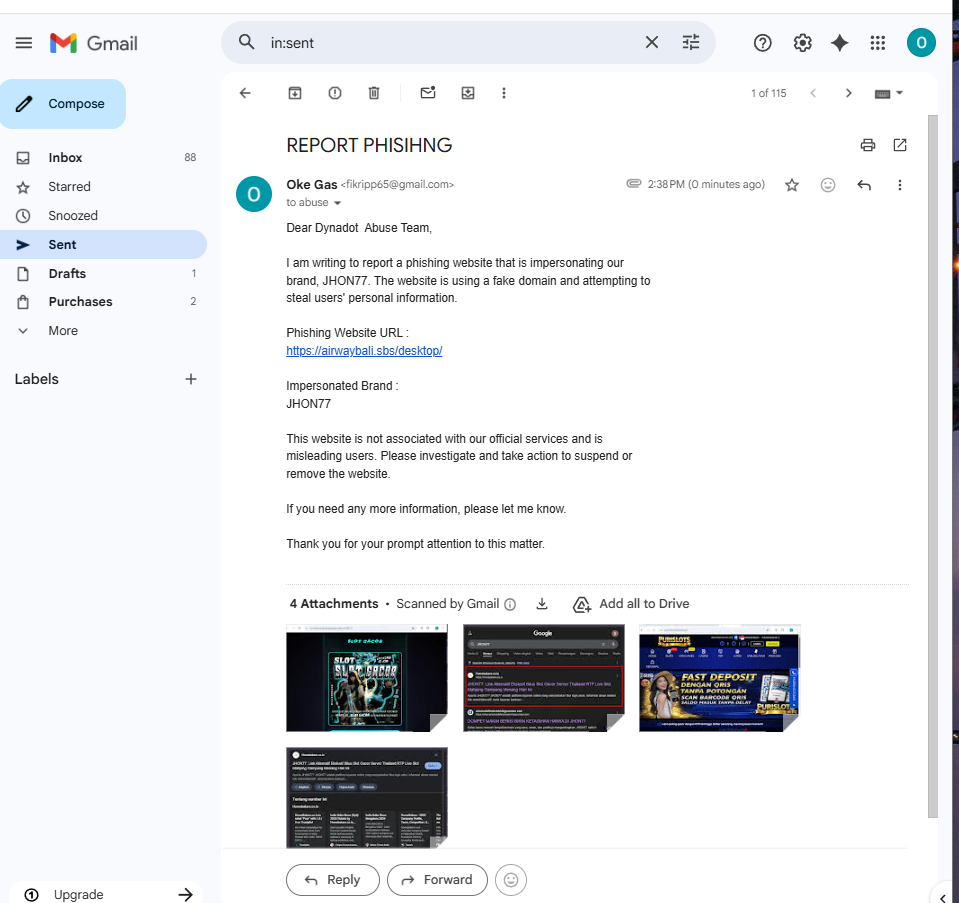Click inside the in:sent search field
The height and width of the screenshot is (903, 959).
click(x=451, y=43)
